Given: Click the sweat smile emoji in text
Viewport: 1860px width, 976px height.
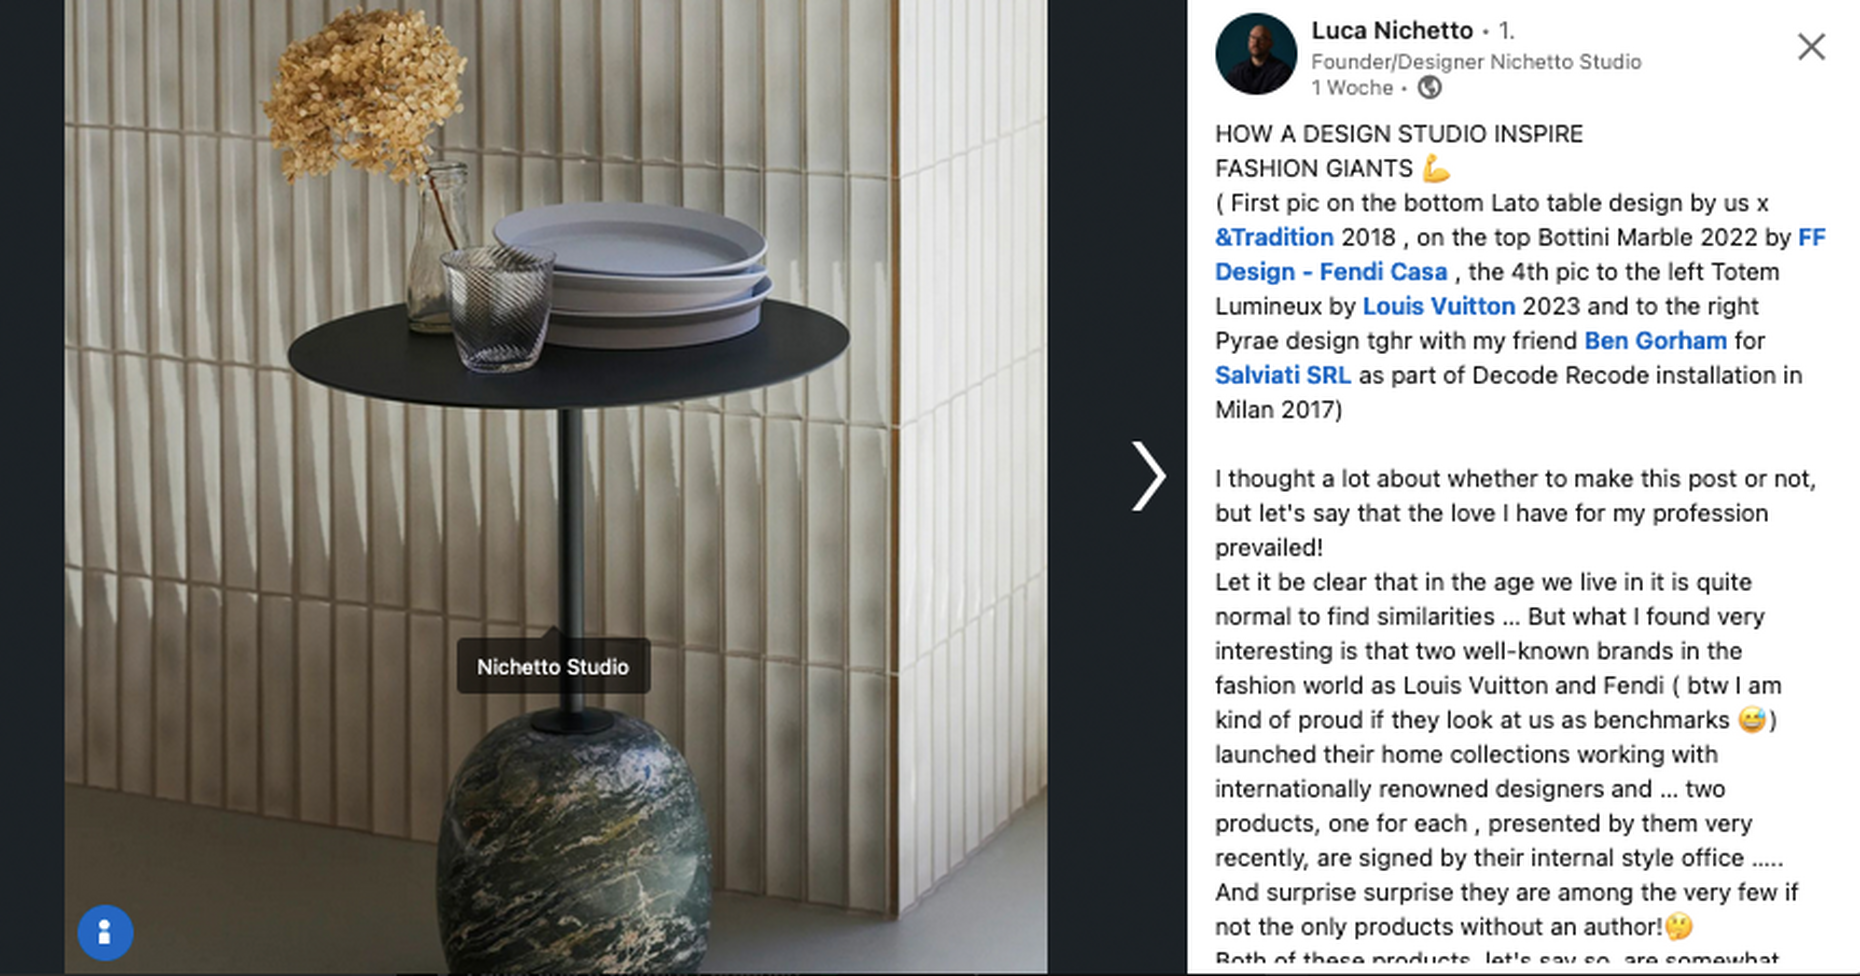Looking at the screenshot, I should pyautogui.click(x=1751, y=720).
